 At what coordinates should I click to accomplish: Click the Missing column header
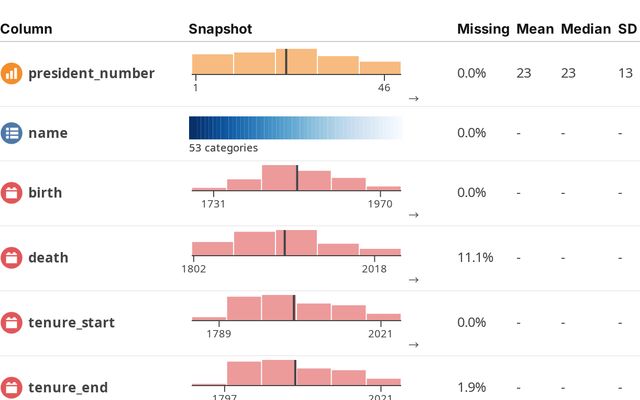(483, 29)
